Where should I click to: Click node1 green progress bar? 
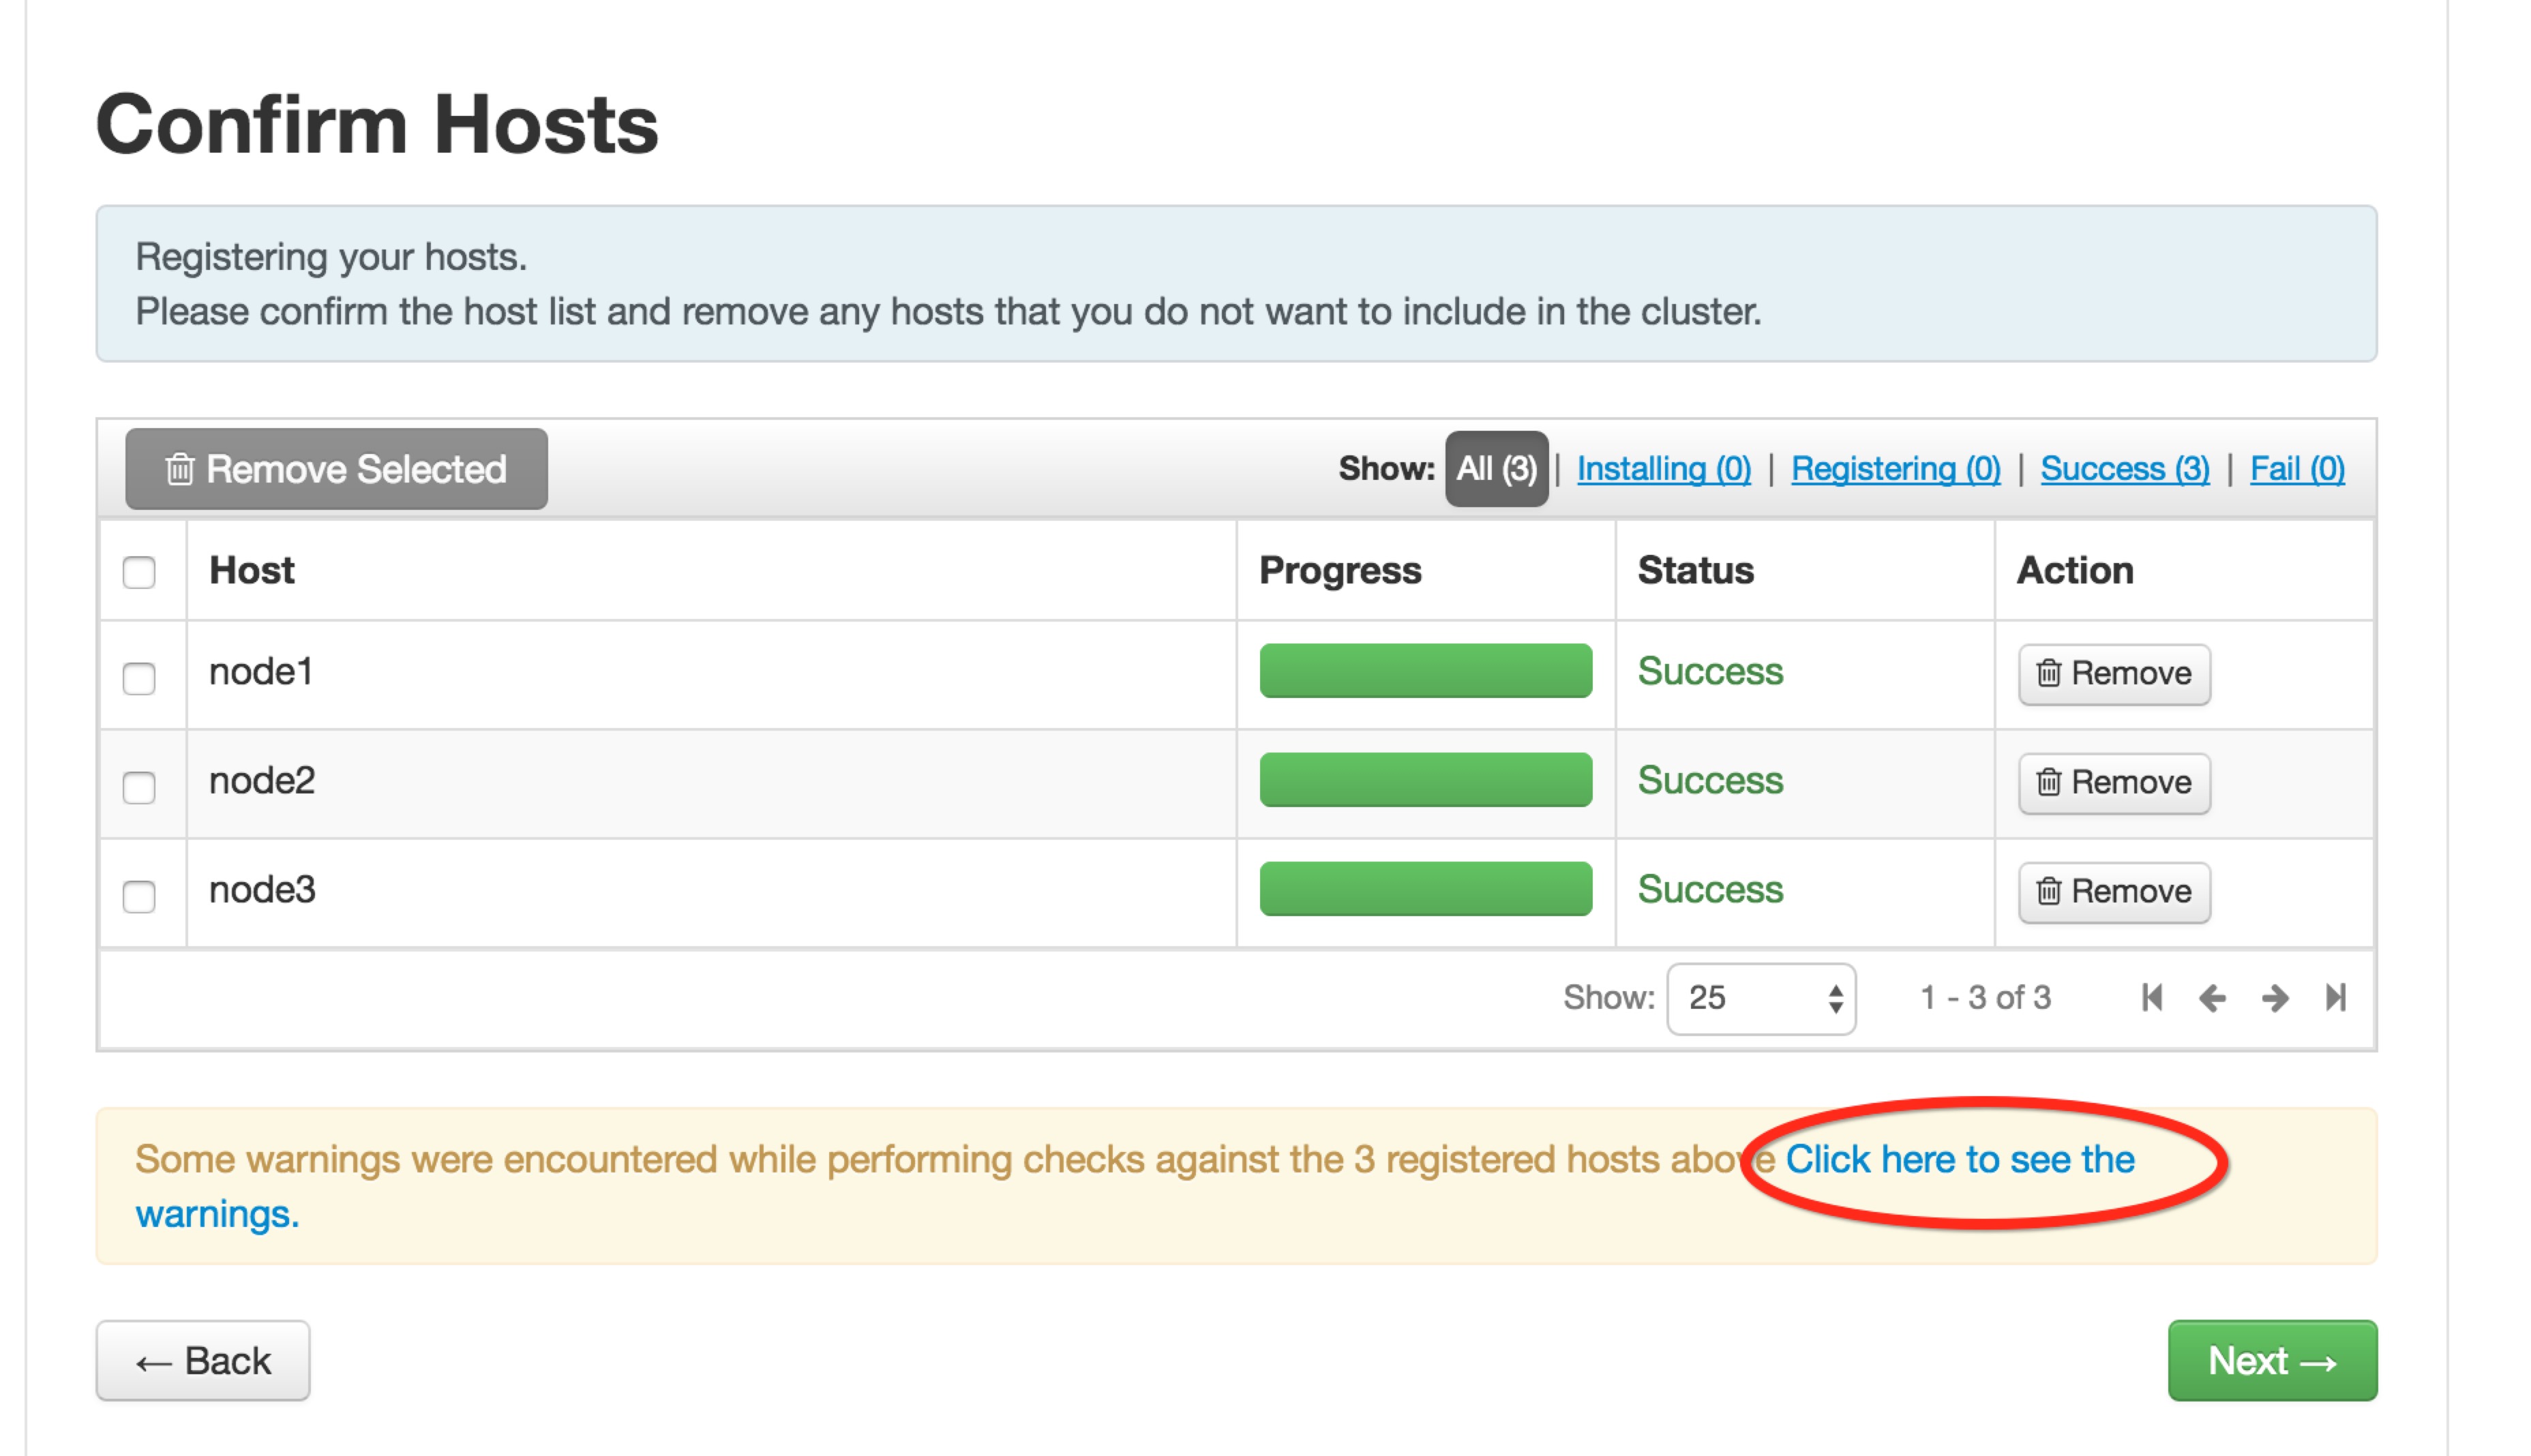click(x=1425, y=671)
